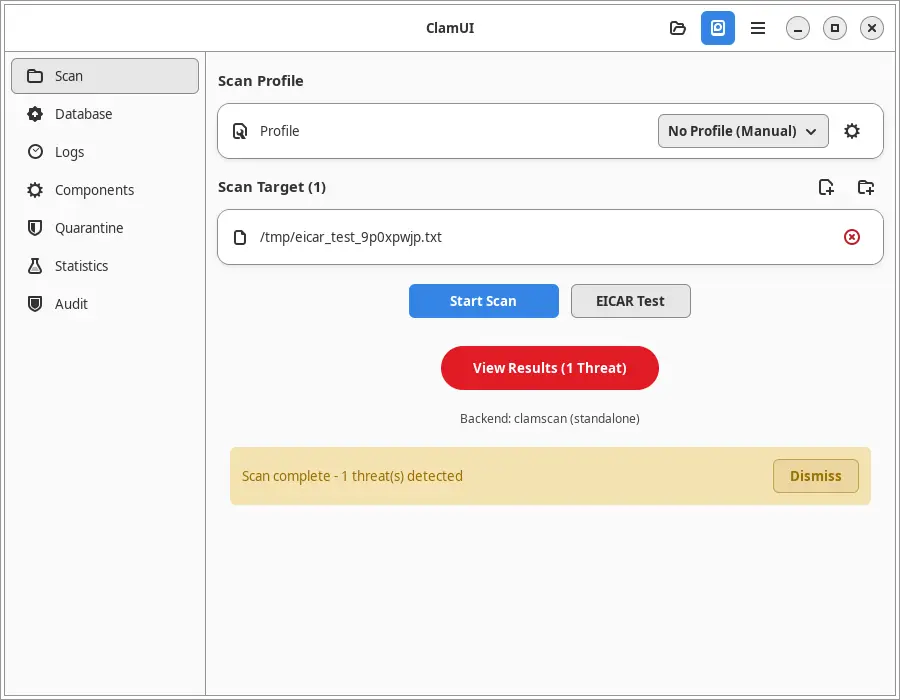Switch to the Database page
This screenshot has height=700, width=900.
105,114
